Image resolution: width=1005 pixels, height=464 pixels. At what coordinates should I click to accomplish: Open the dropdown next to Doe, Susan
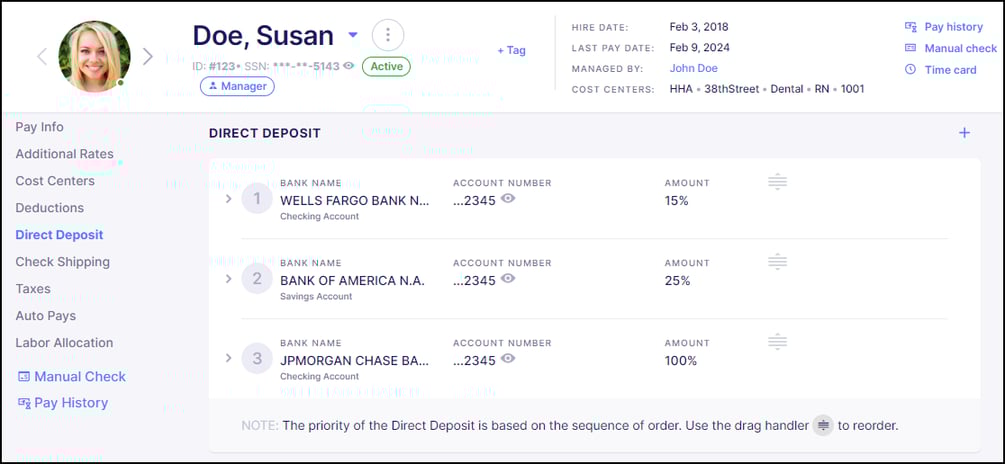pyautogui.click(x=353, y=35)
